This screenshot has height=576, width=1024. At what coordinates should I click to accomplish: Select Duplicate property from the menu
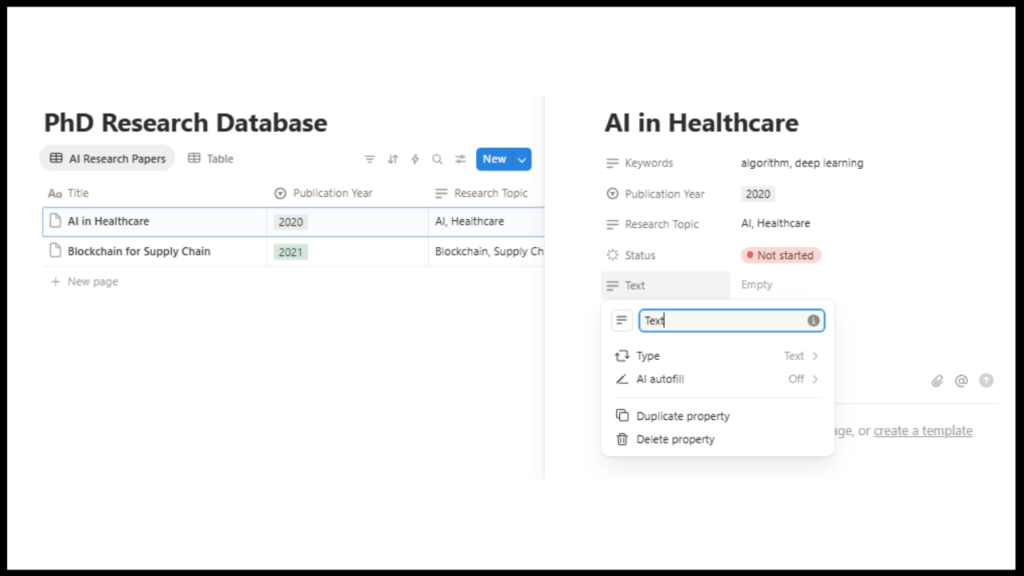[x=683, y=416]
